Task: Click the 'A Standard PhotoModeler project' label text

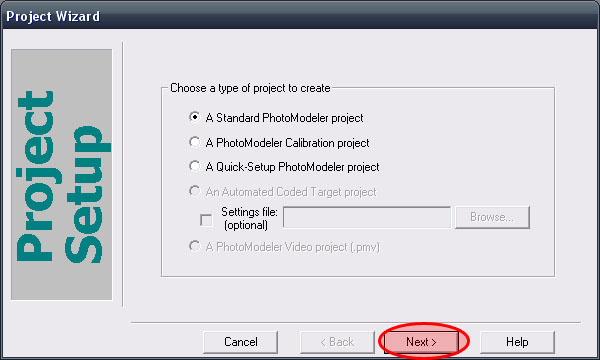Action: point(284,118)
